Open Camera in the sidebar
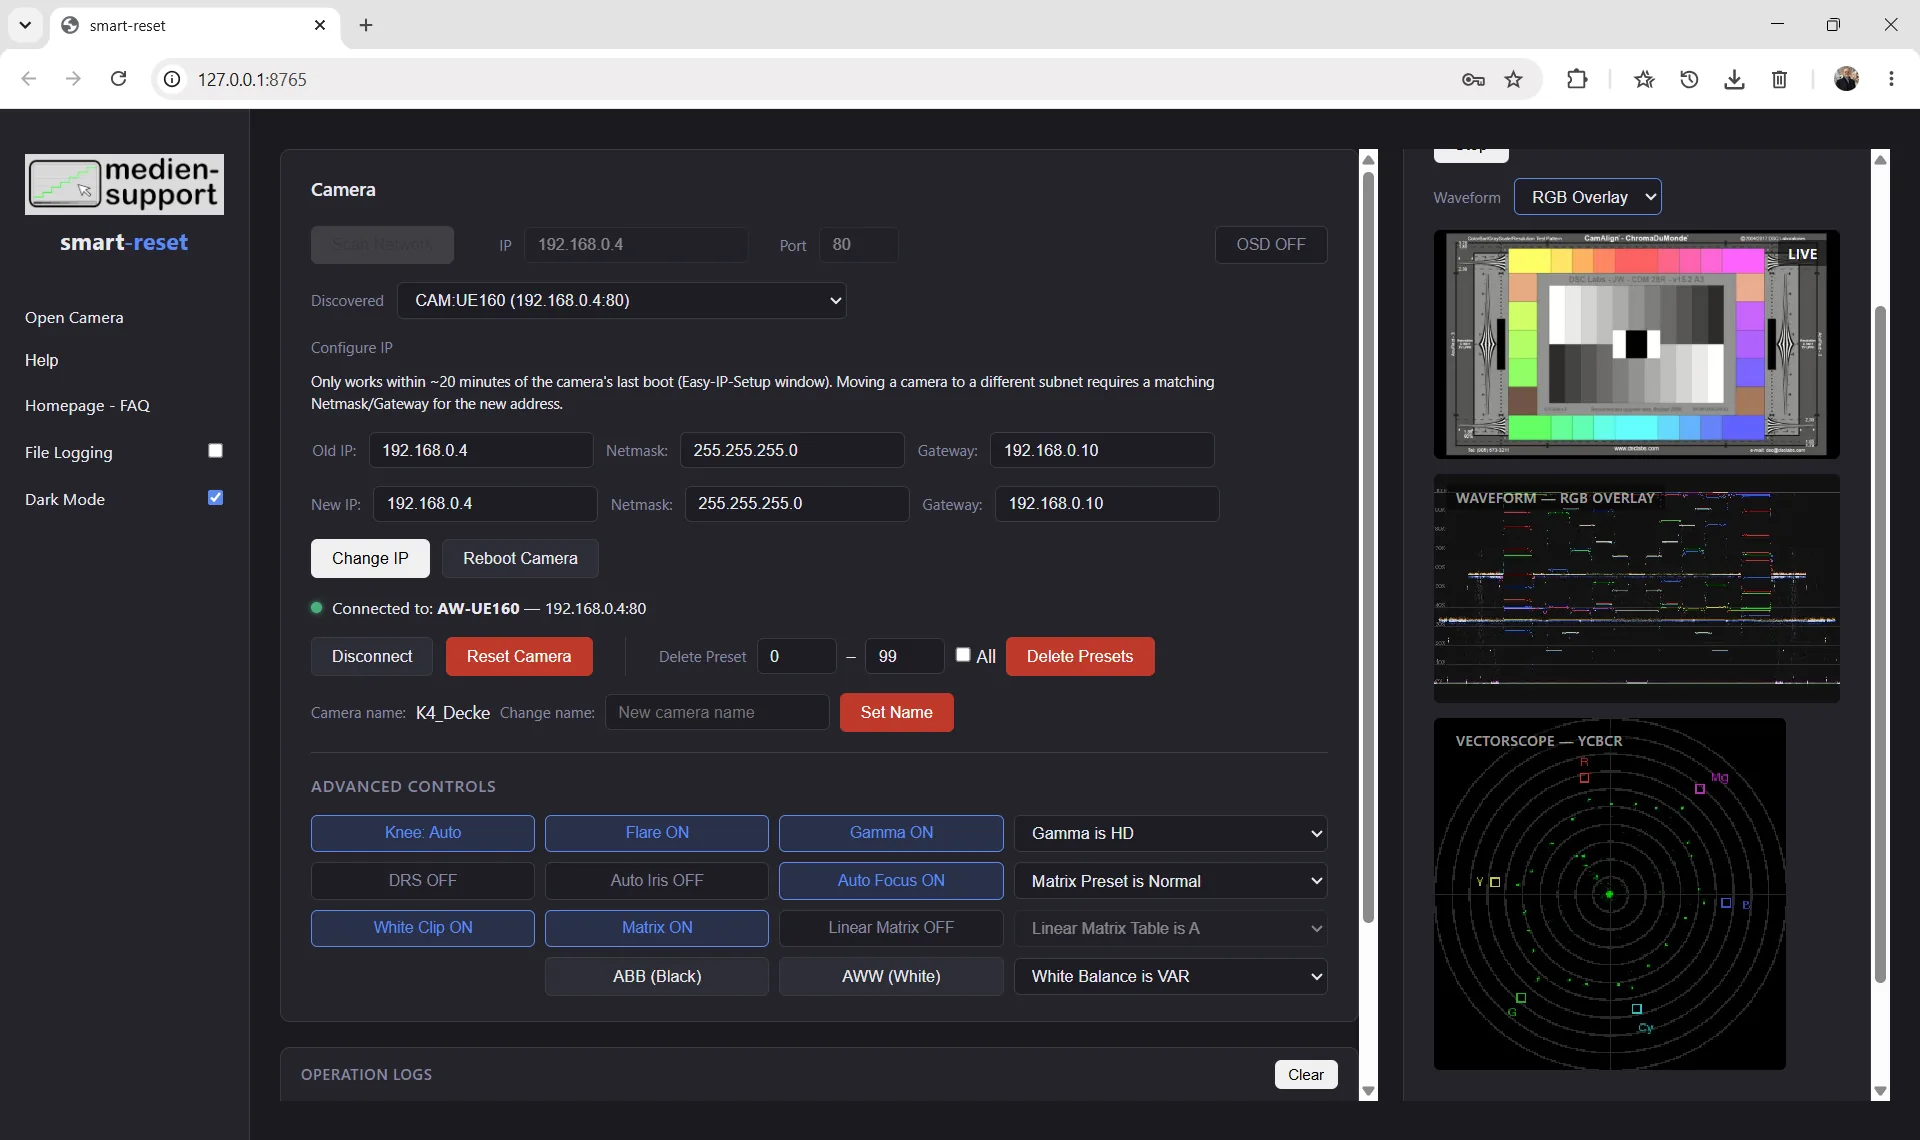 click(74, 317)
